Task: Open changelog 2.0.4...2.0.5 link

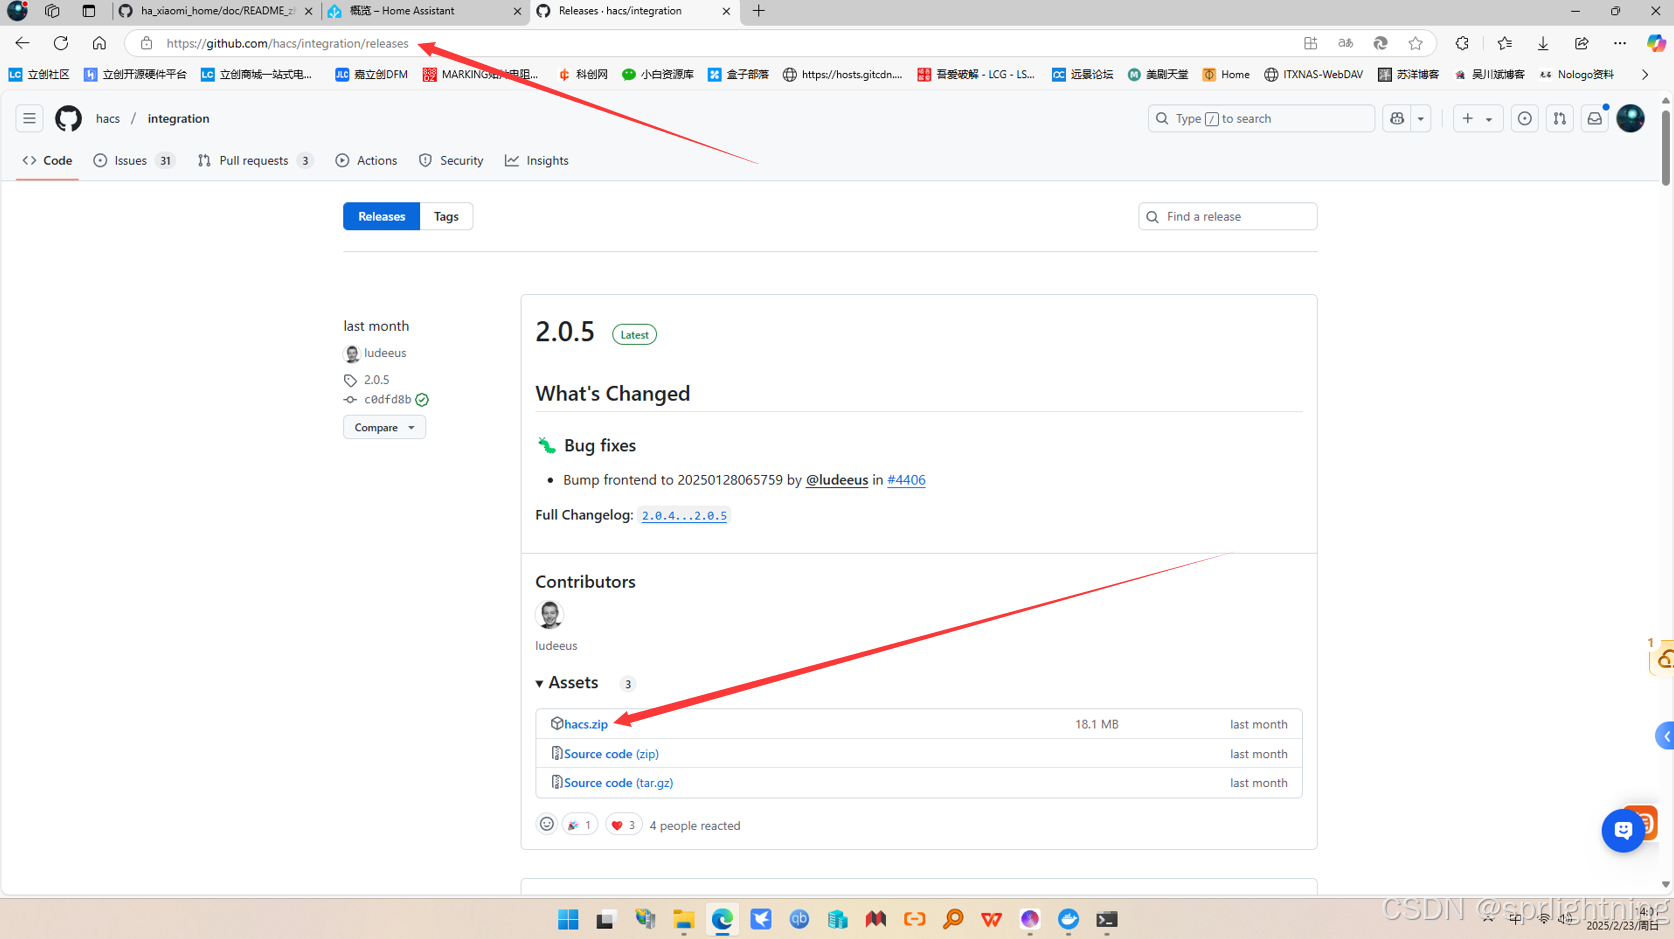Action: coord(684,515)
